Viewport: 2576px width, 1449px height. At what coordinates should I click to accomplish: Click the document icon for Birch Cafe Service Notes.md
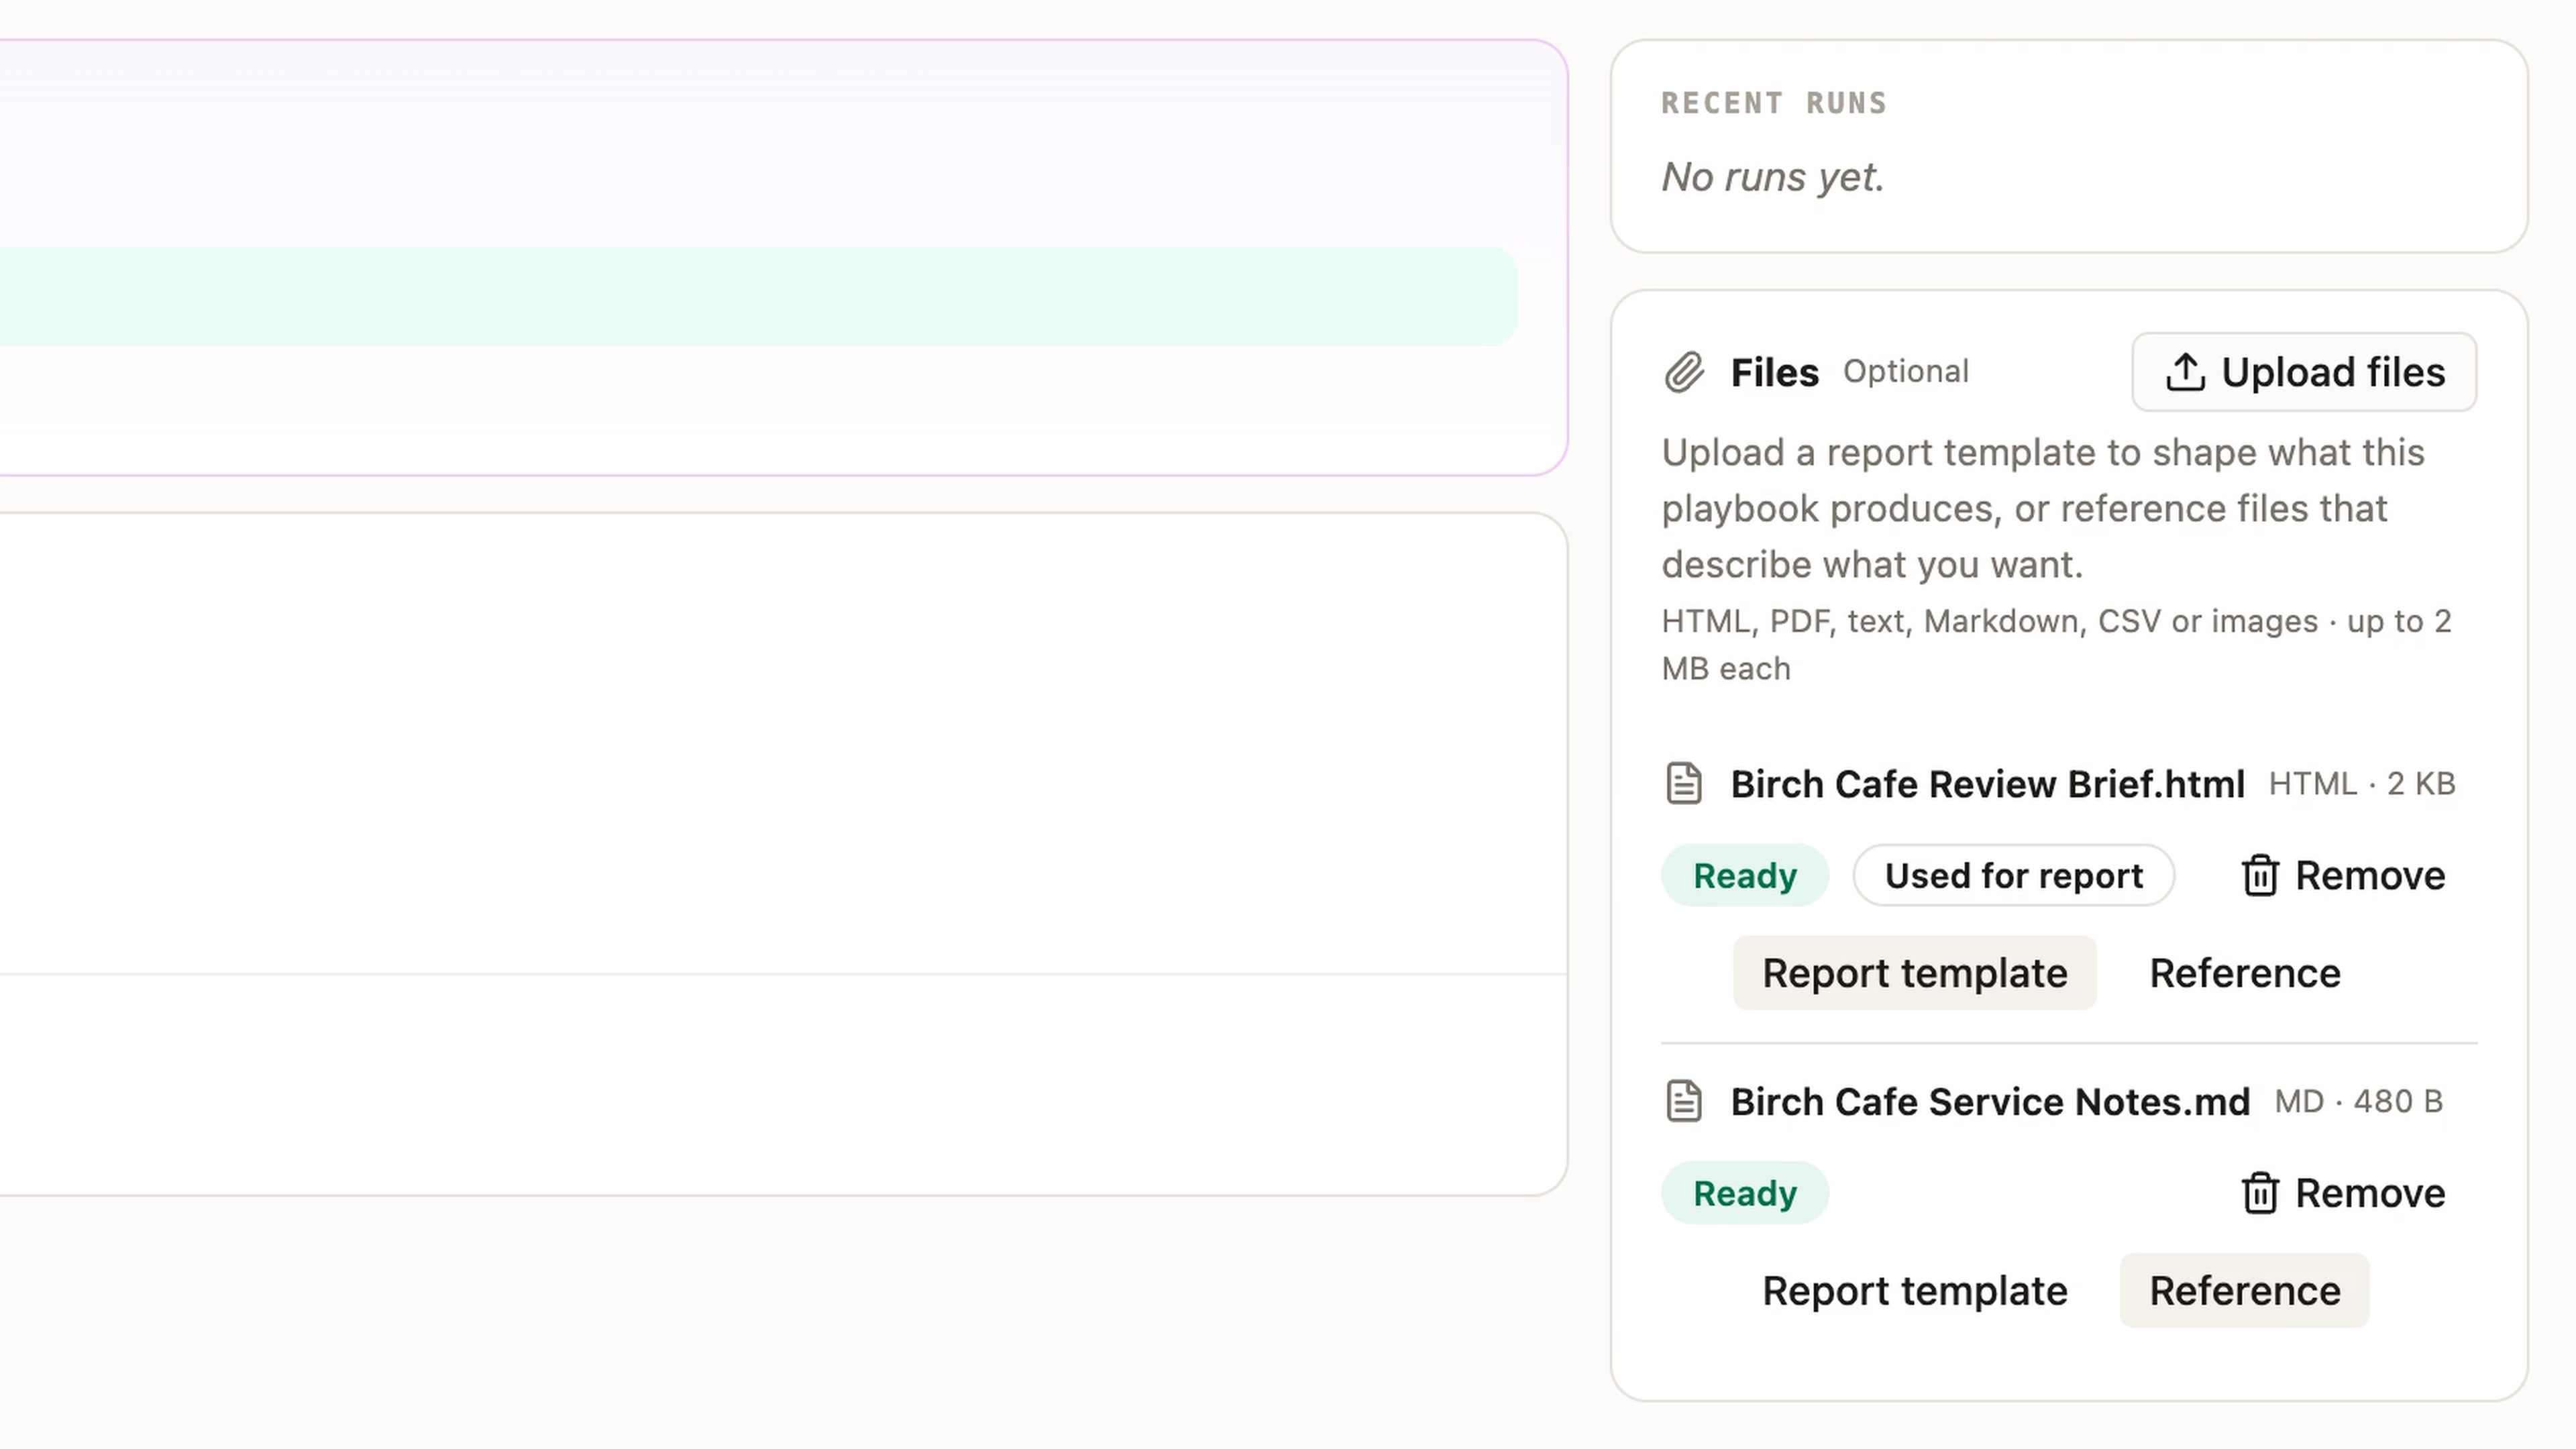click(x=1684, y=1101)
